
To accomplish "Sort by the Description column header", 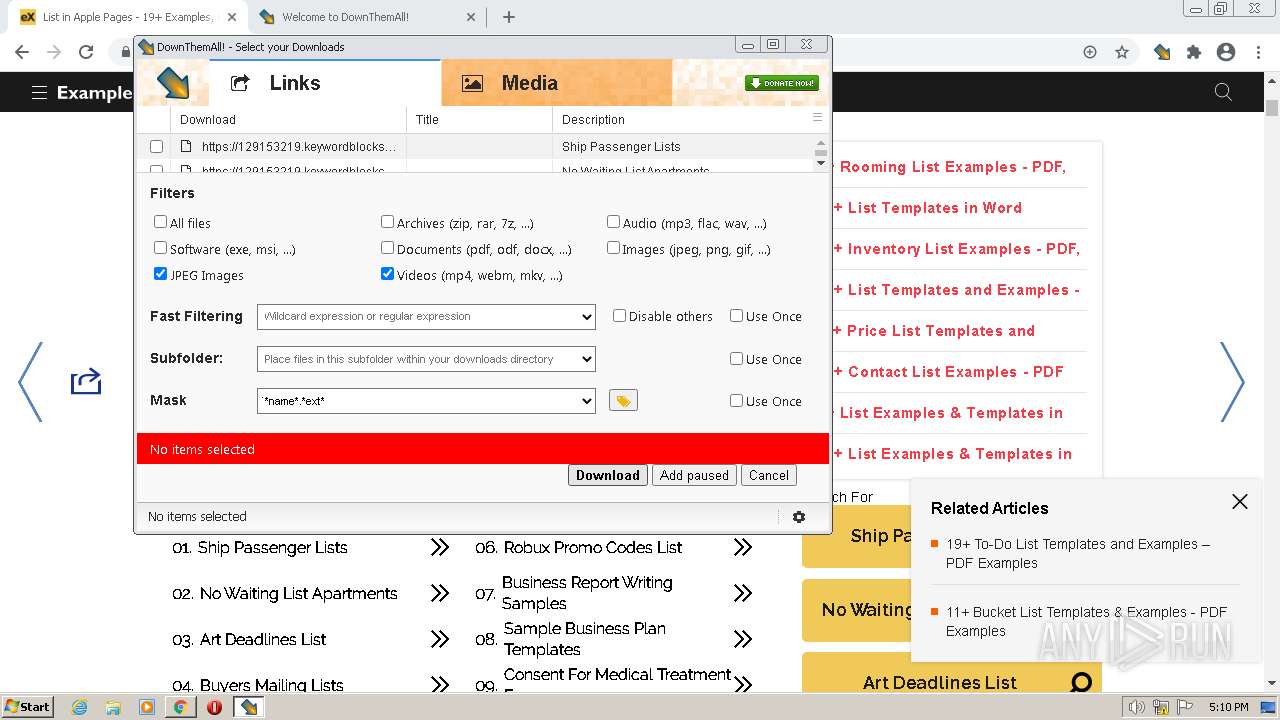I will click(680, 119).
